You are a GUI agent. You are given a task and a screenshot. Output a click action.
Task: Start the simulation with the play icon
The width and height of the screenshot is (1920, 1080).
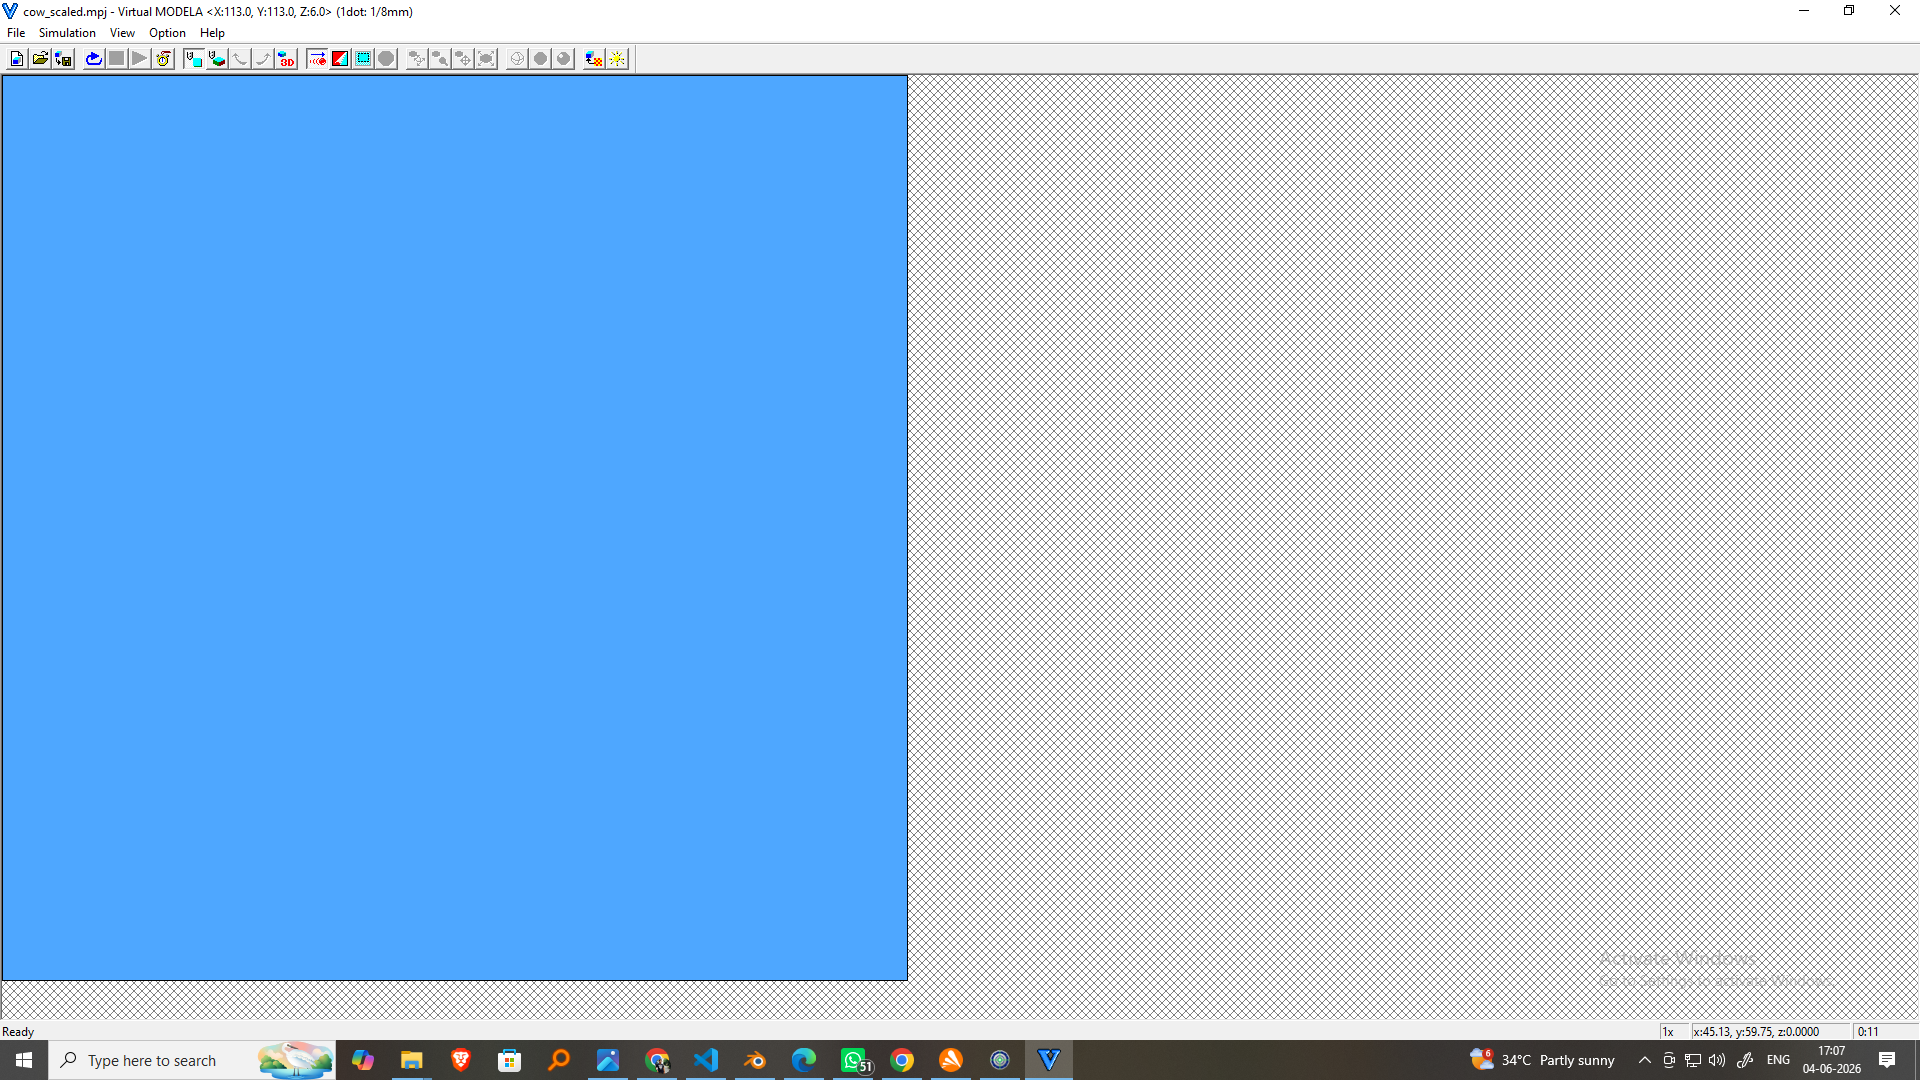[x=139, y=59]
